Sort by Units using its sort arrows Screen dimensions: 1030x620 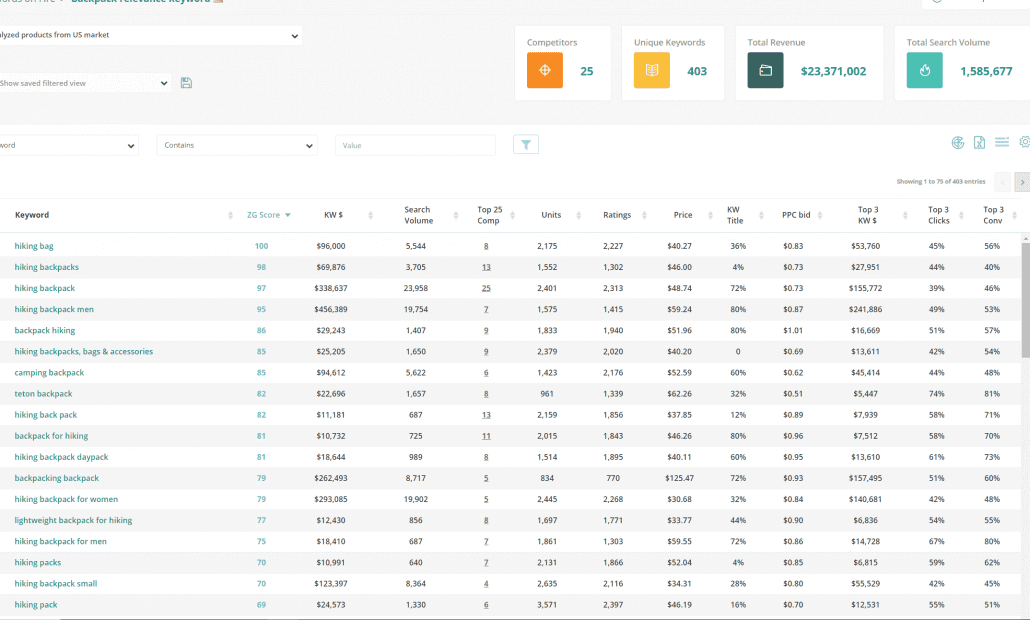tap(578, 215)
